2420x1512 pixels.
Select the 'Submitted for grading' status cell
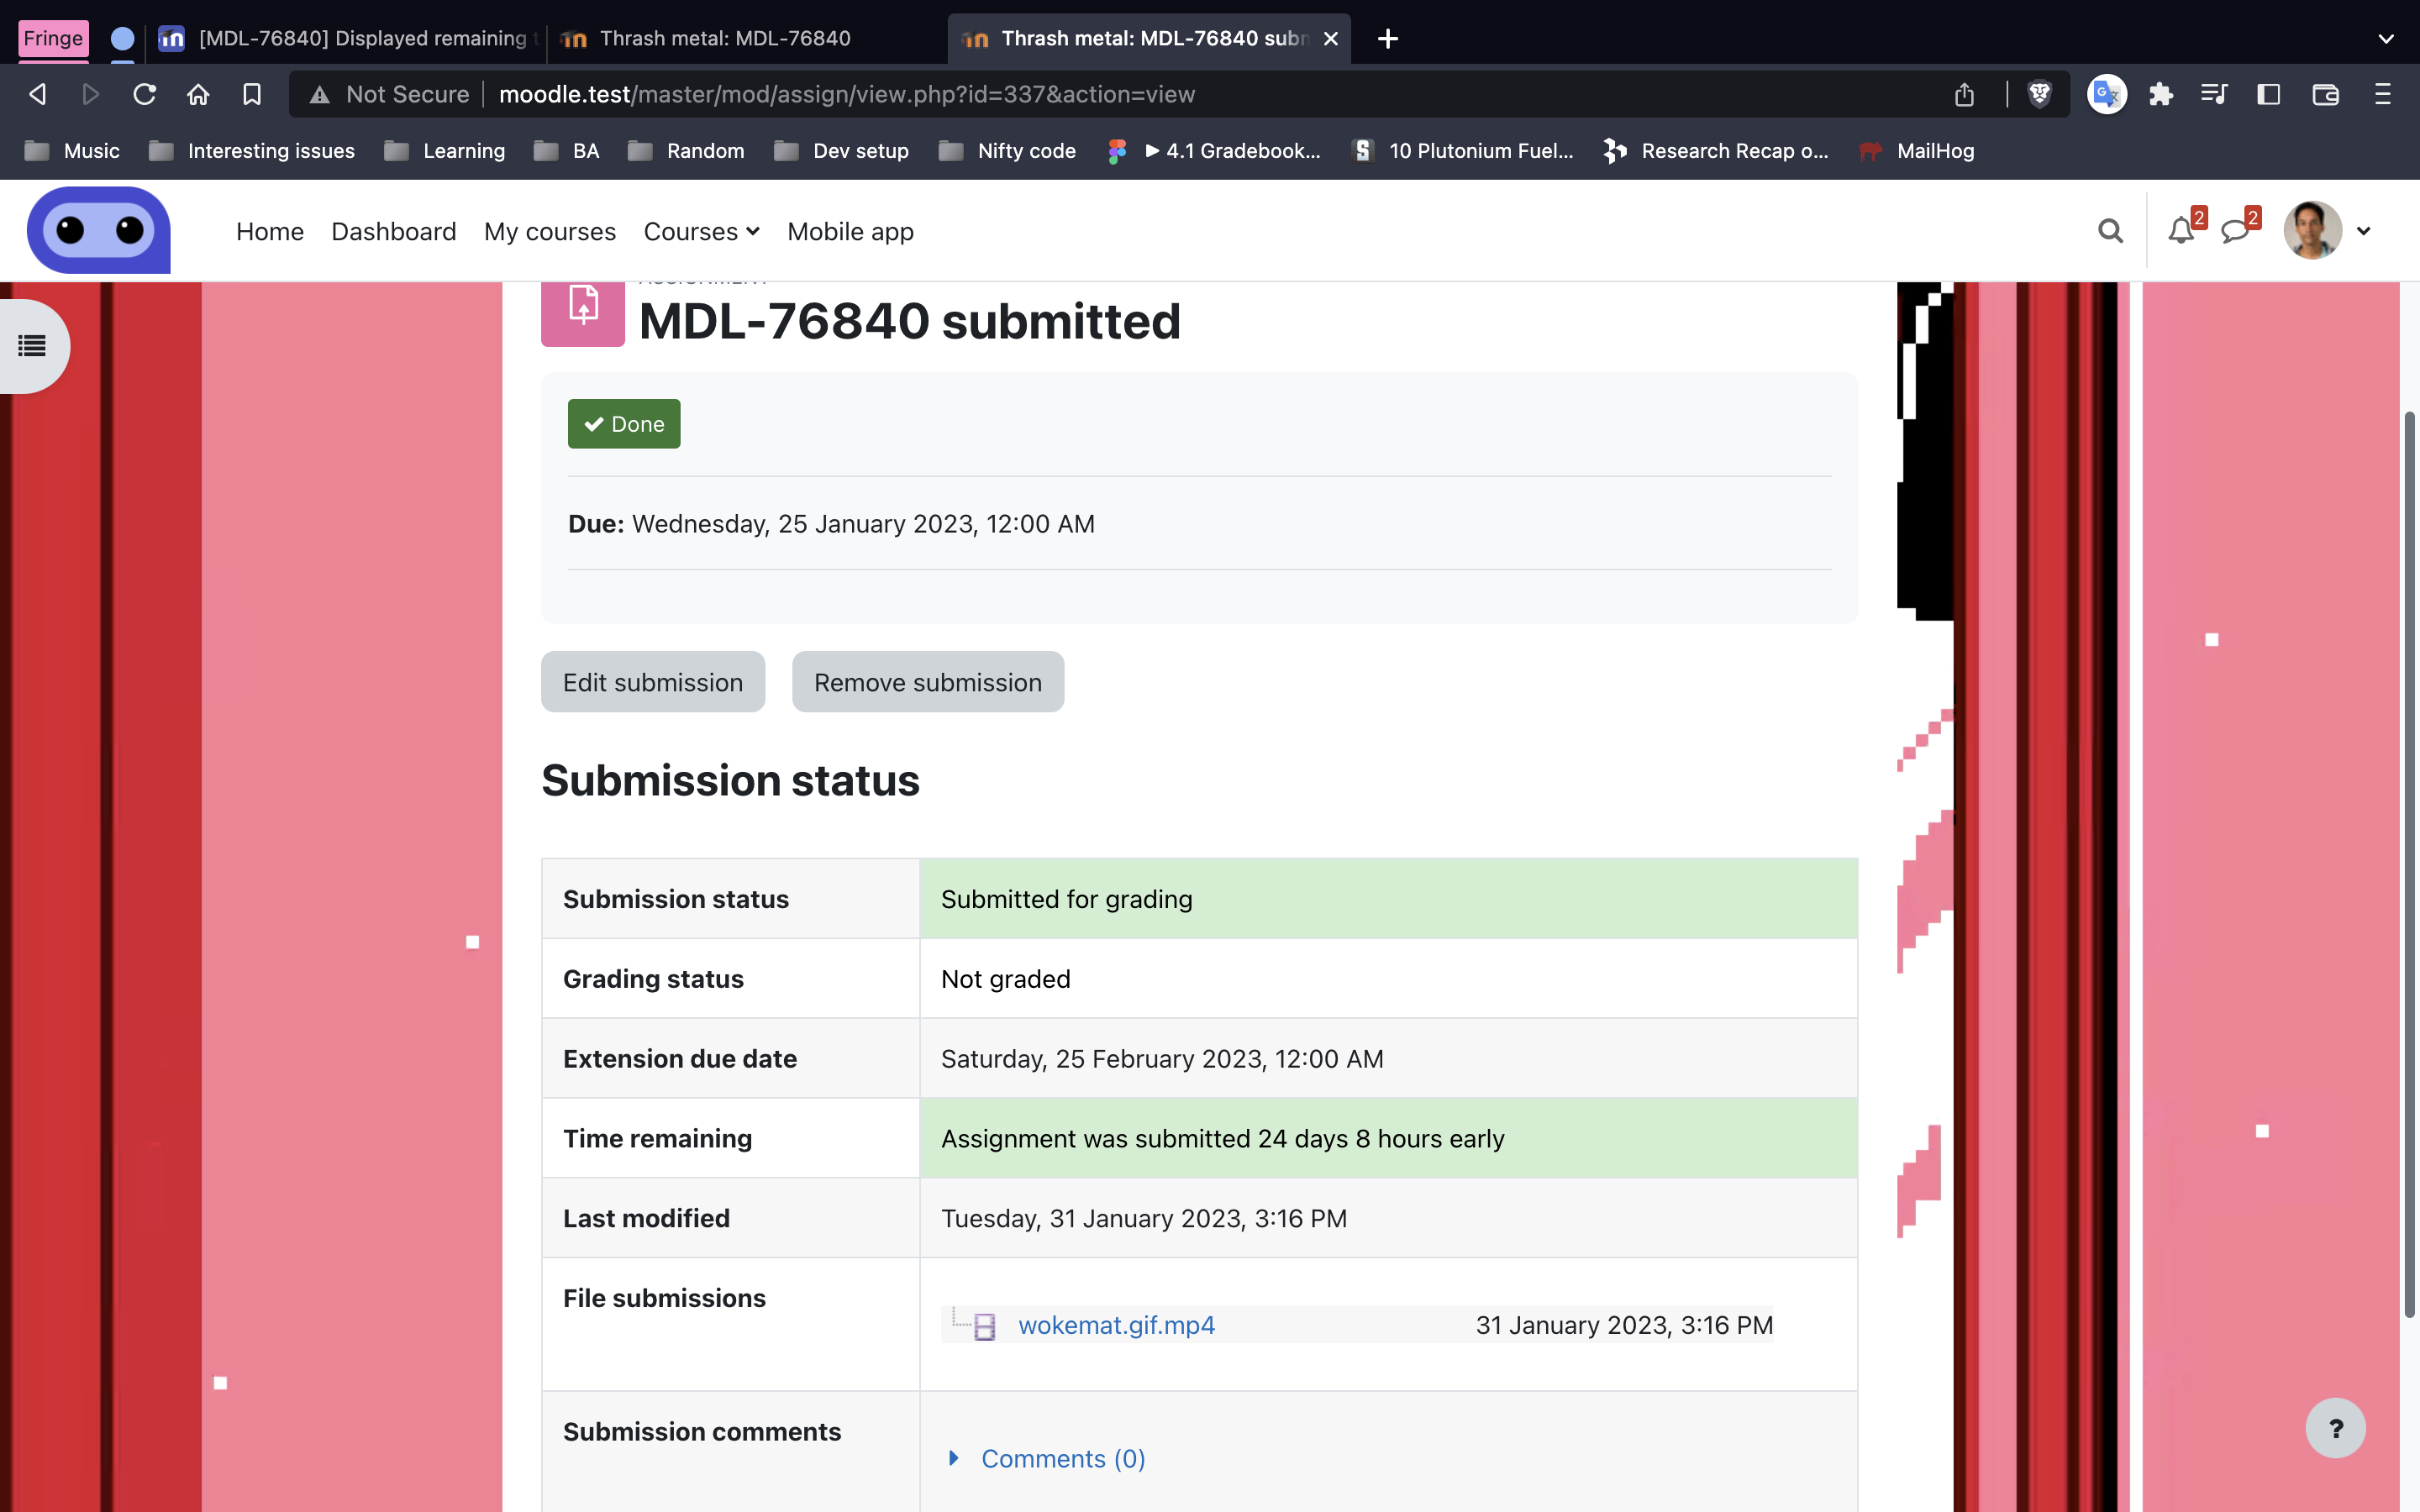1388,899
